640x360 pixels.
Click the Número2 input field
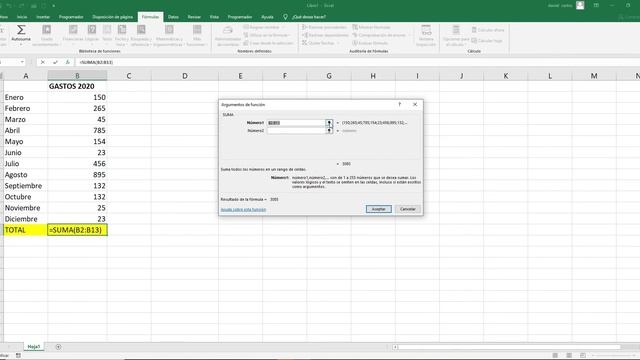(x=296, y=131)
